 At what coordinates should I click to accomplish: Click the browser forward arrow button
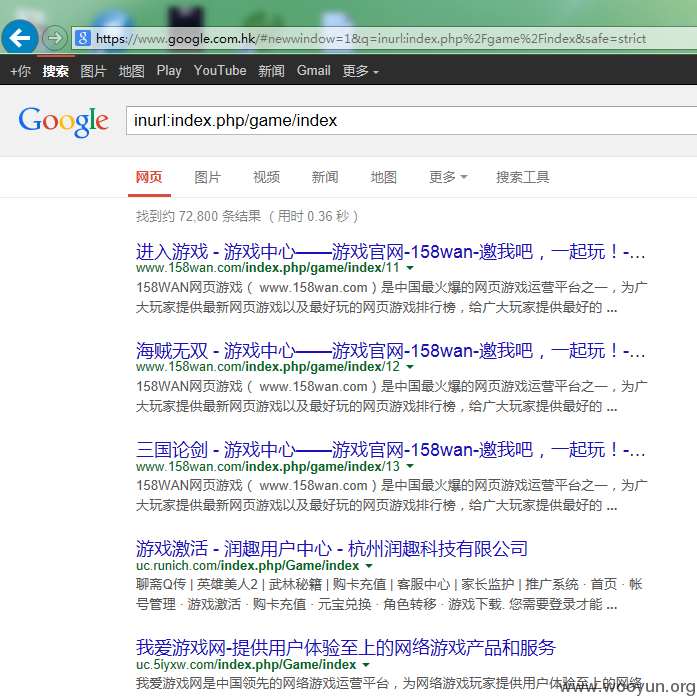point(55,38)
